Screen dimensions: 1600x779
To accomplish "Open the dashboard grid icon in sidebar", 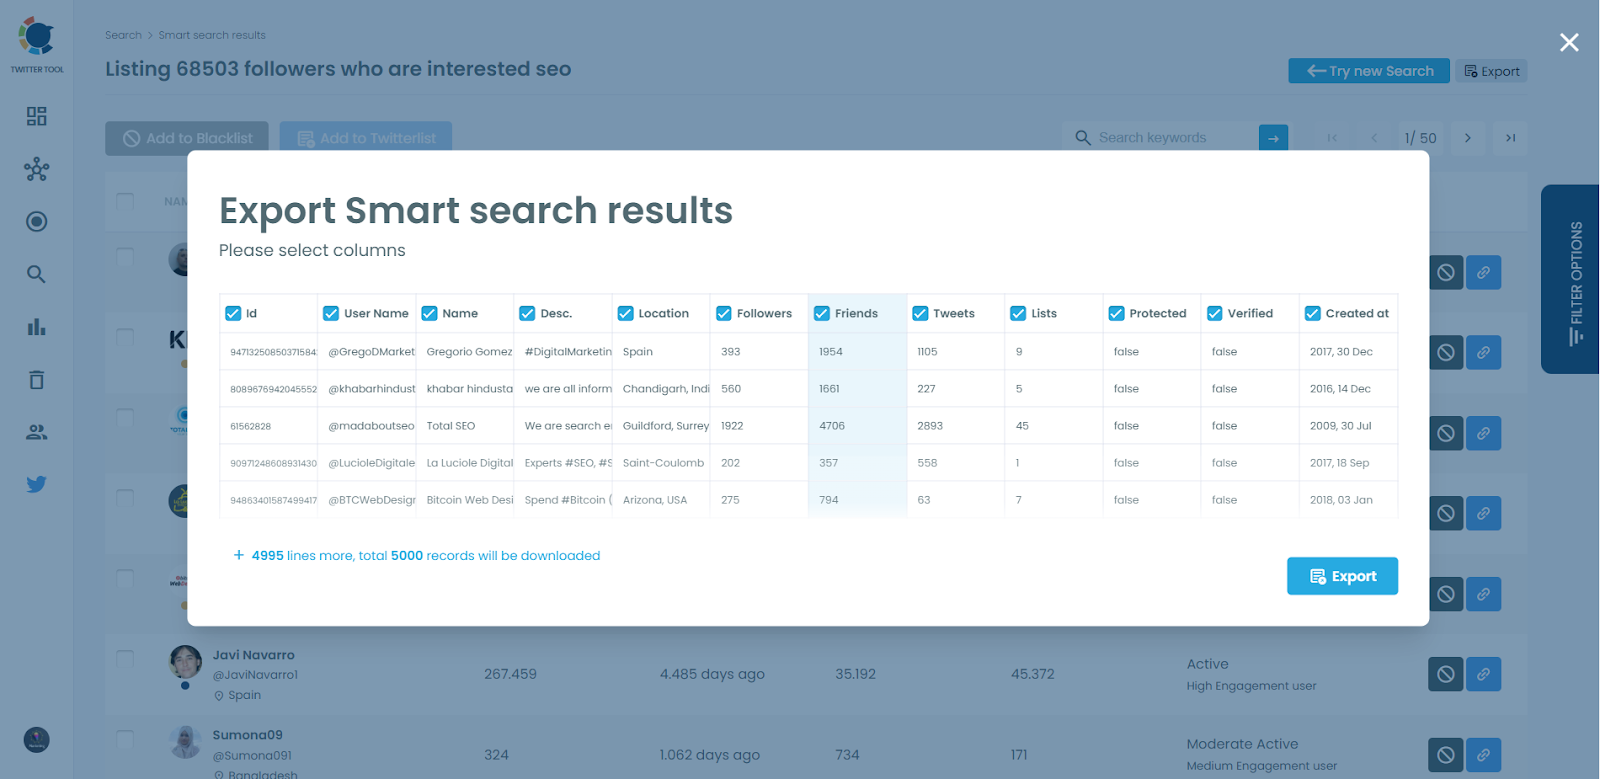I will (x=37, y=117).
